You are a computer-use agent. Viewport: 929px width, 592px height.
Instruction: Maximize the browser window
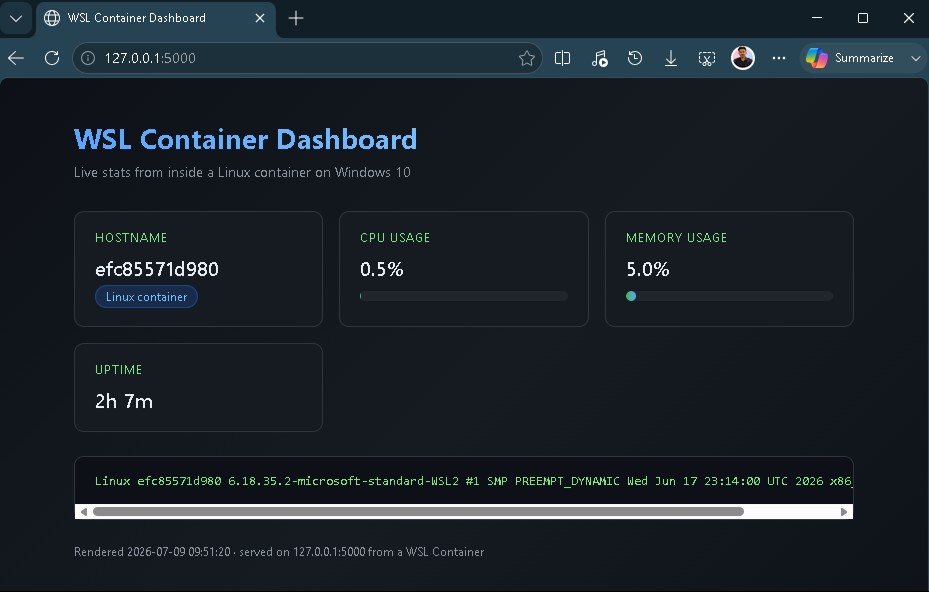(x=863, y=18)
